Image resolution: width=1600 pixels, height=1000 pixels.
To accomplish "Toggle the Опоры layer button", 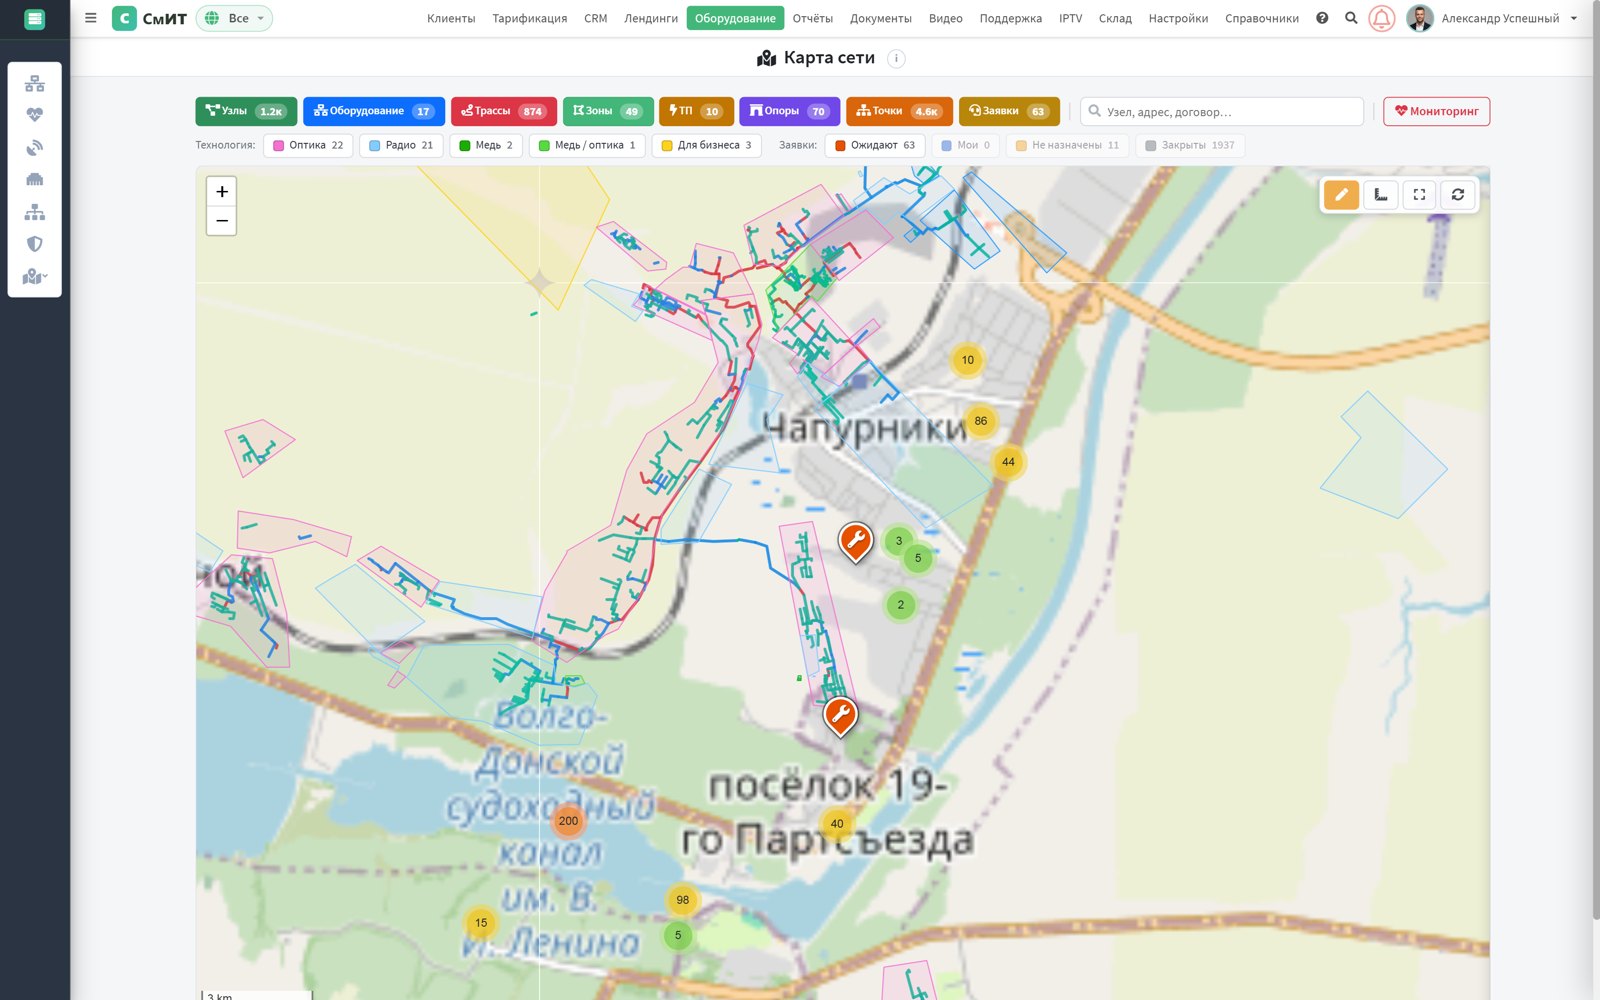I will click(789, 111).
